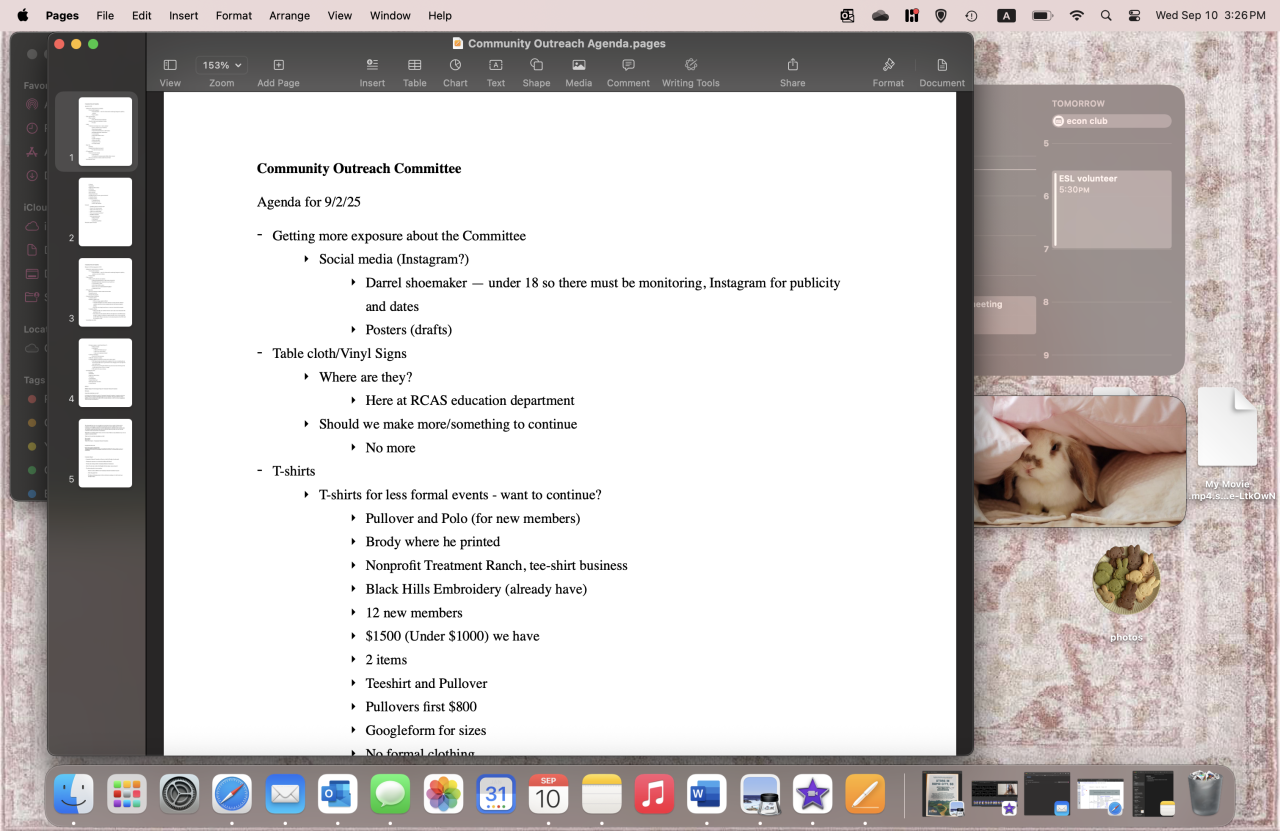Open Music from the Dock
Screen dimensions: 1280x831
654,795
